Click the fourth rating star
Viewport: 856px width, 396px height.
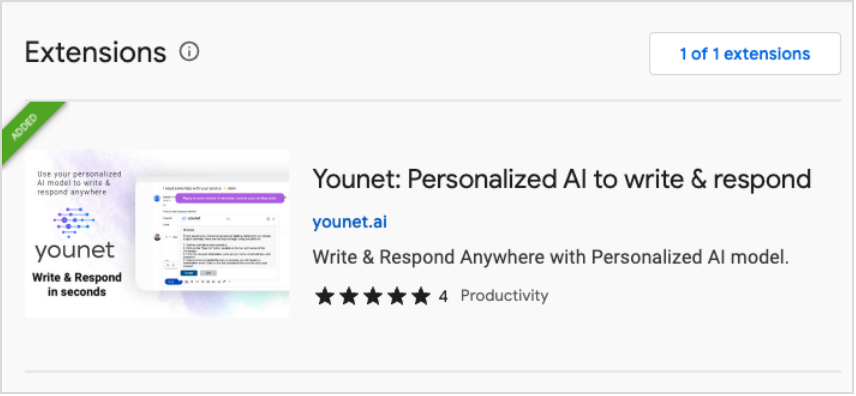click(397, 296)
